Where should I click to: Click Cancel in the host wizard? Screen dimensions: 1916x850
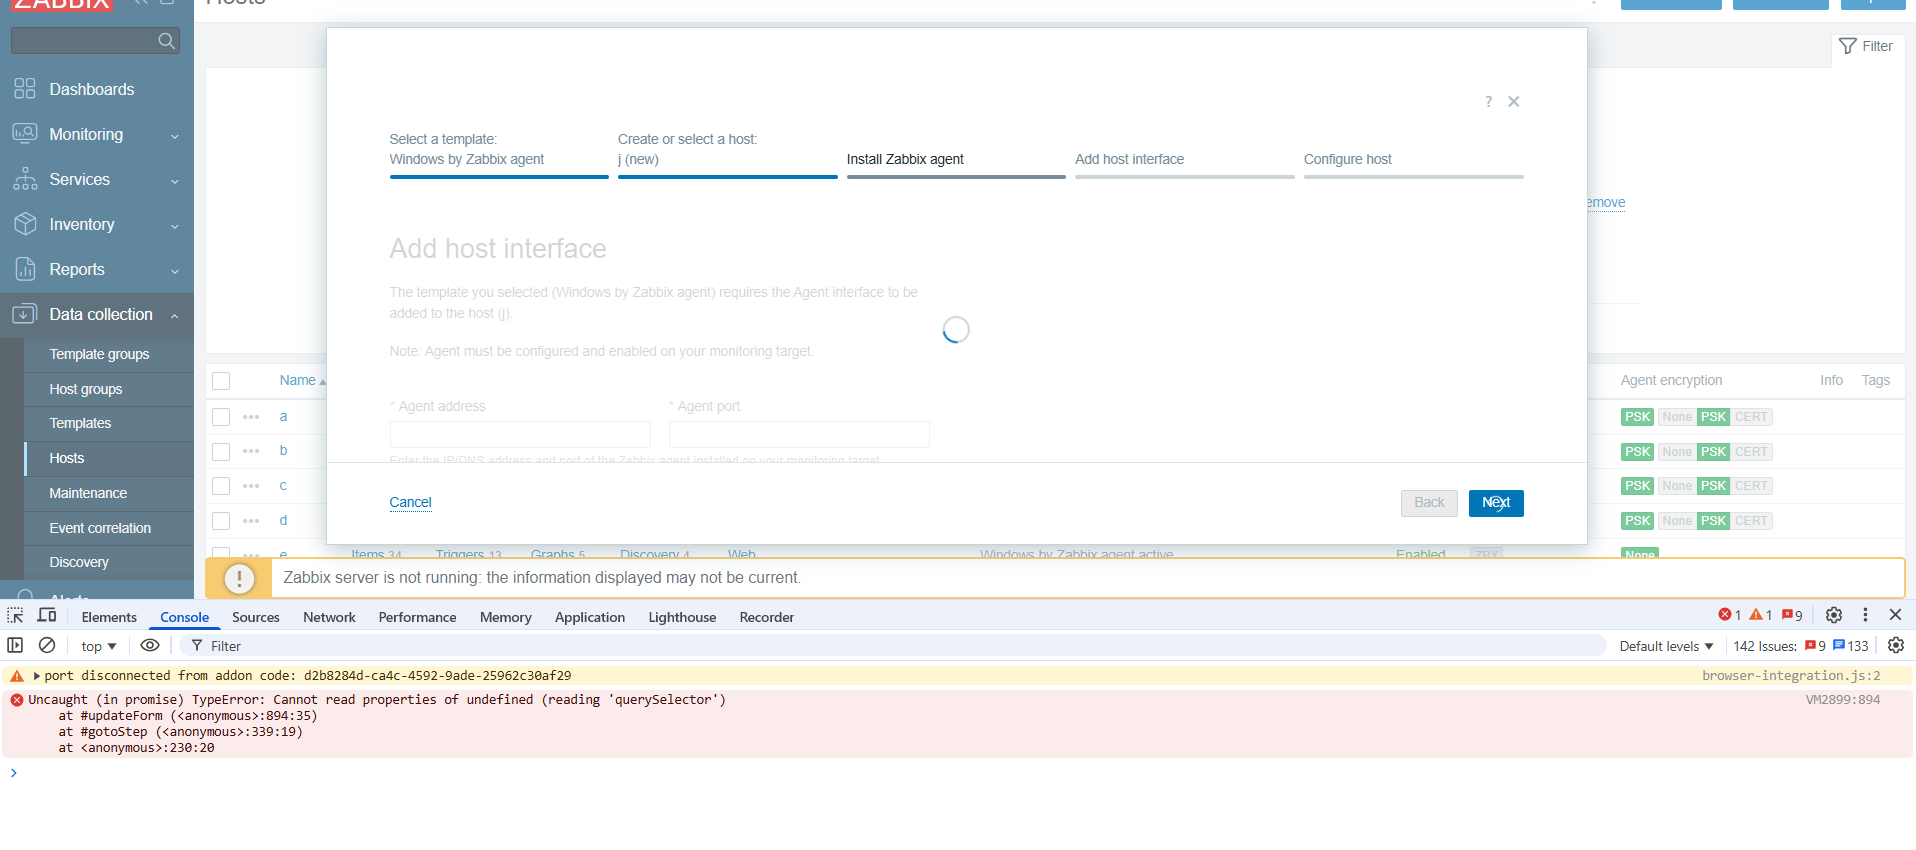click(x=410, y=502)
